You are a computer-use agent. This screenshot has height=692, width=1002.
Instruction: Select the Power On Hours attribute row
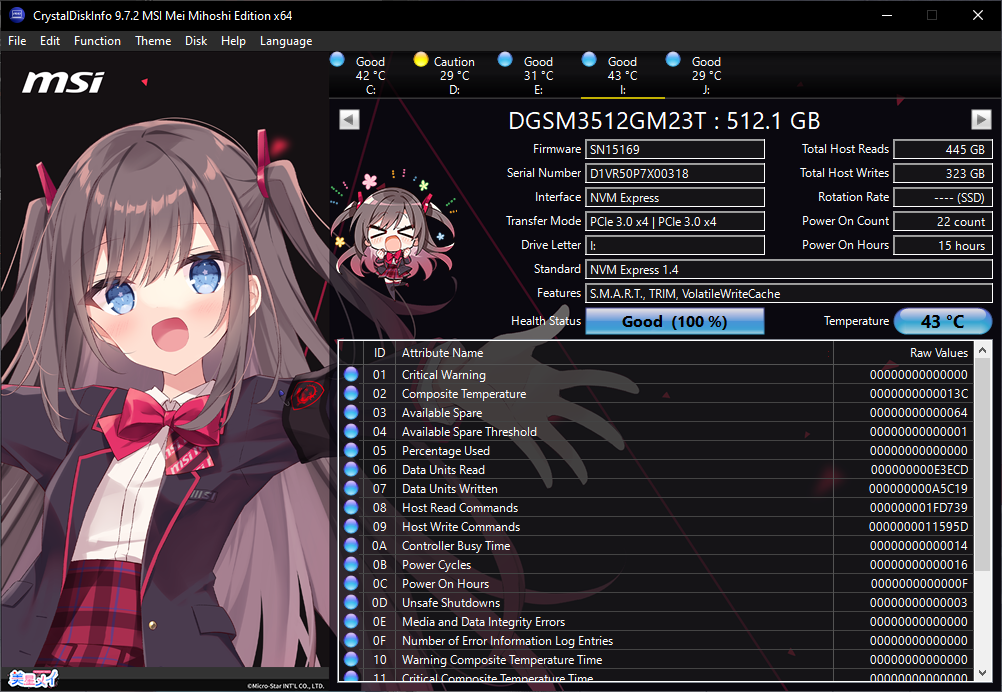coord(656,584)
